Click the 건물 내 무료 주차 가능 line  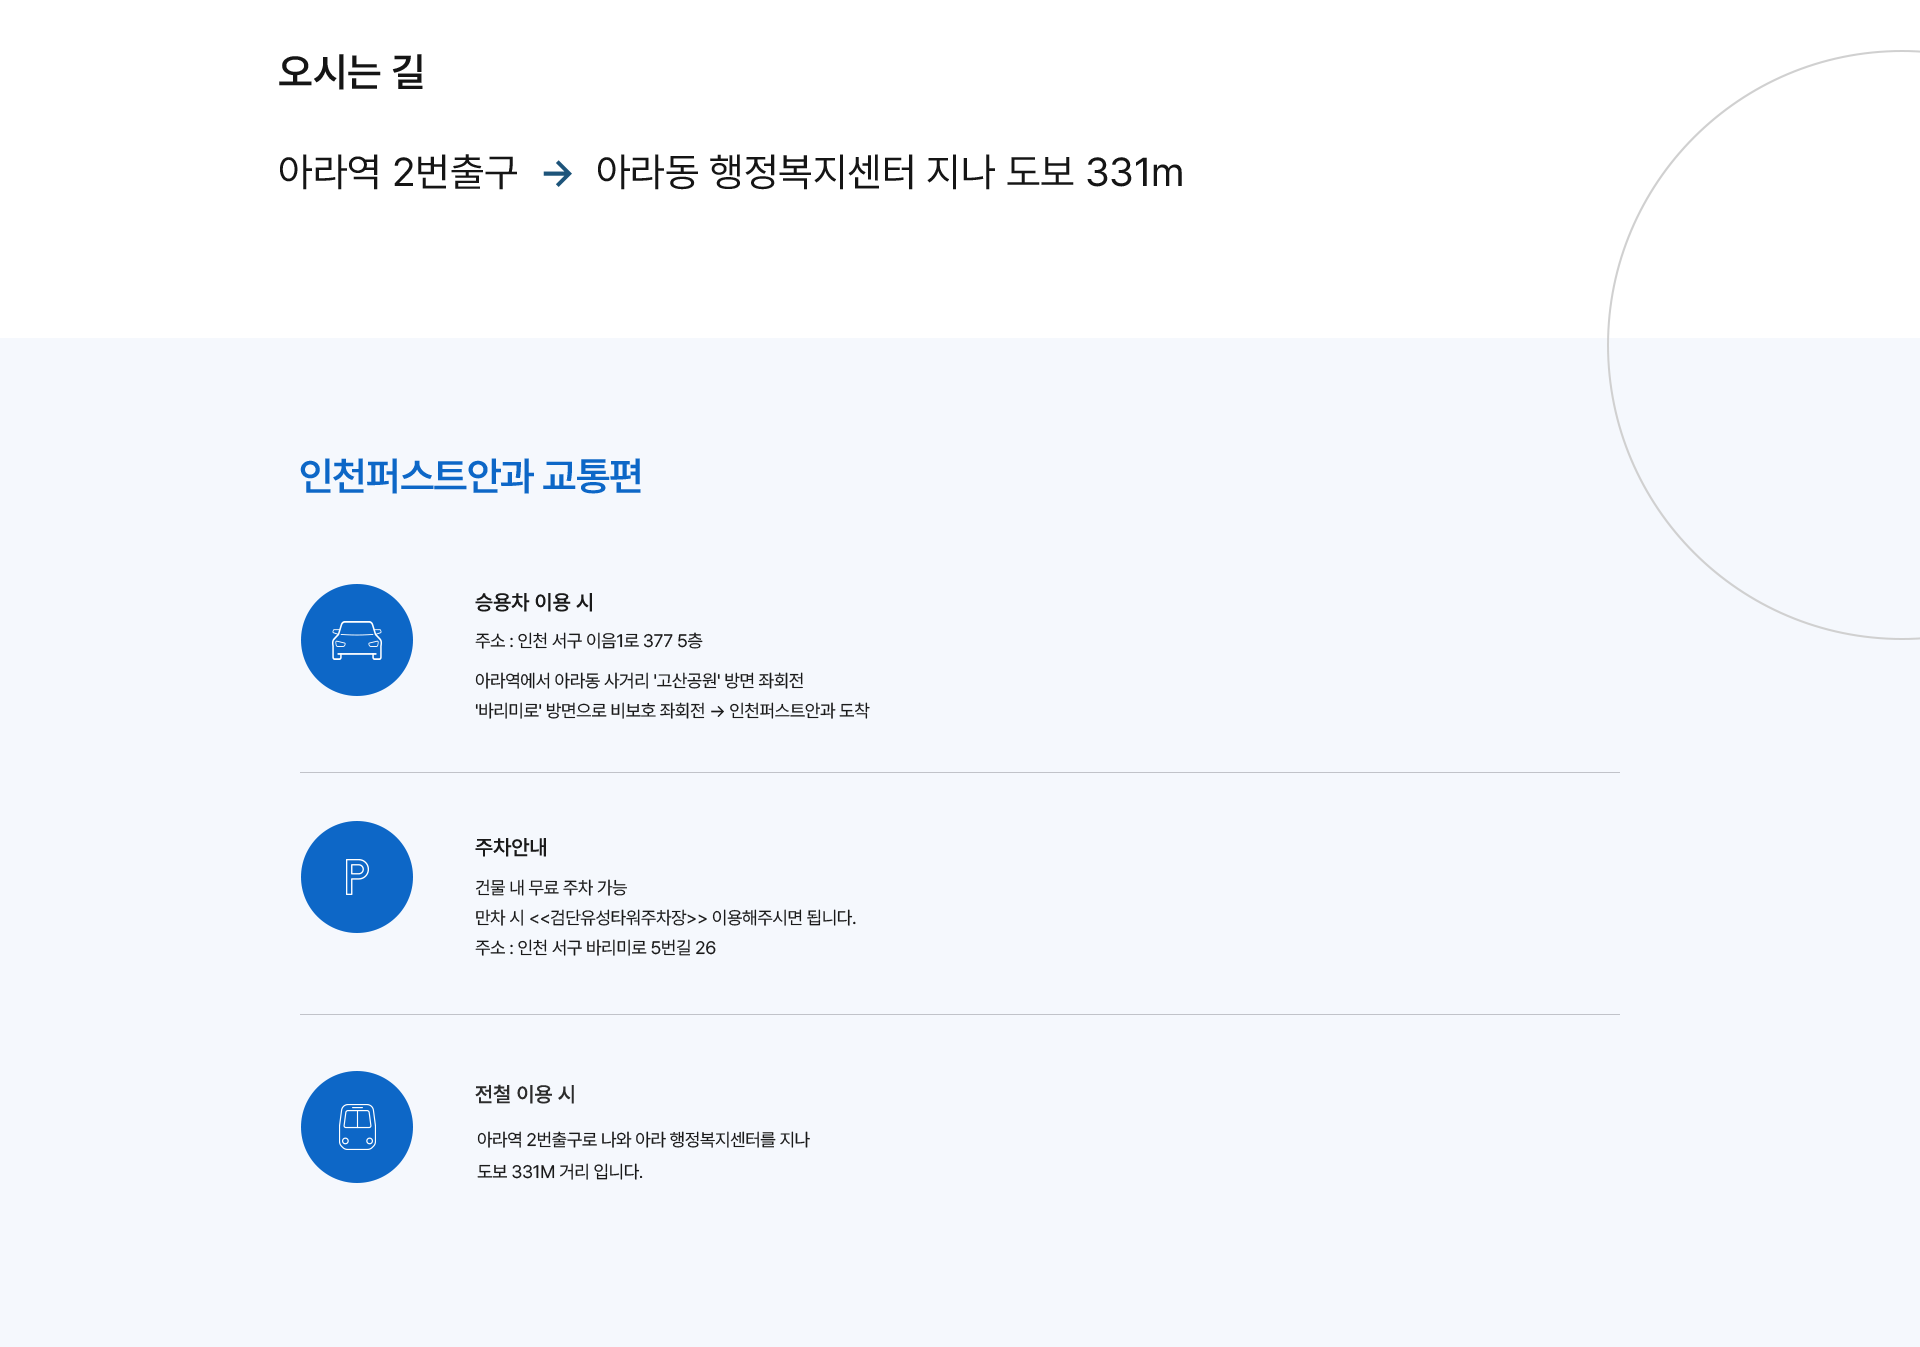[x=550, y=887]
